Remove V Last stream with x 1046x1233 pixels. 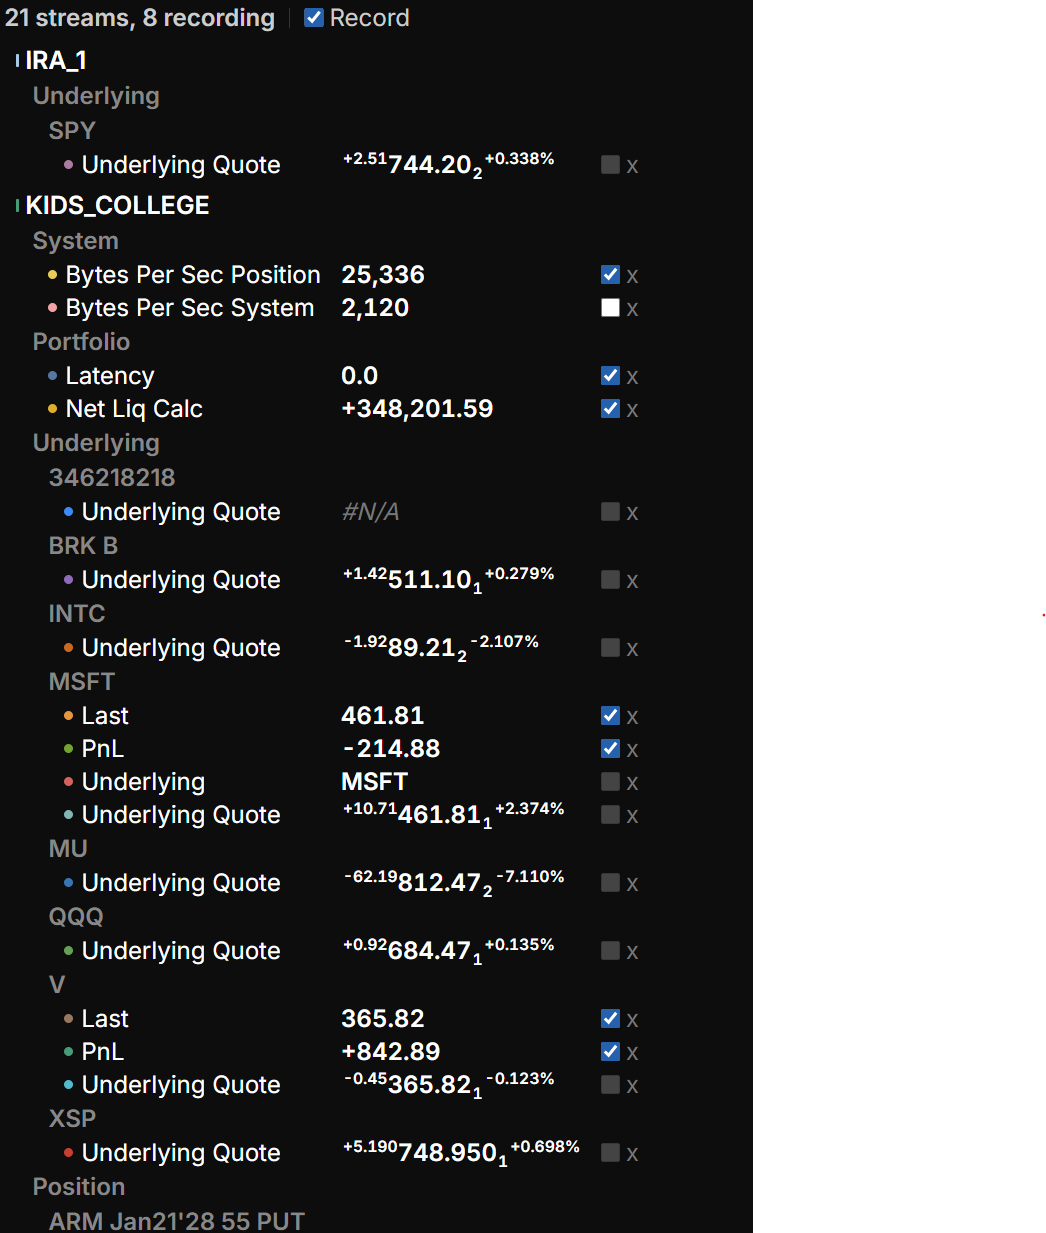tap(632, 1020)
